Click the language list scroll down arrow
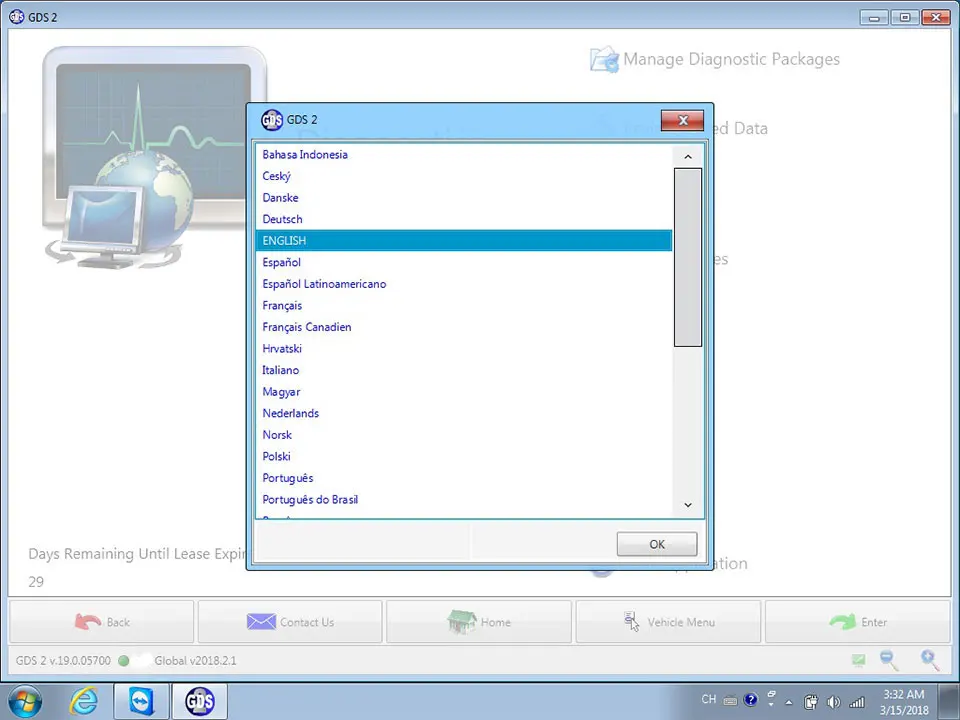The width and height of the screenshot is (960, 720). (688, 505)
